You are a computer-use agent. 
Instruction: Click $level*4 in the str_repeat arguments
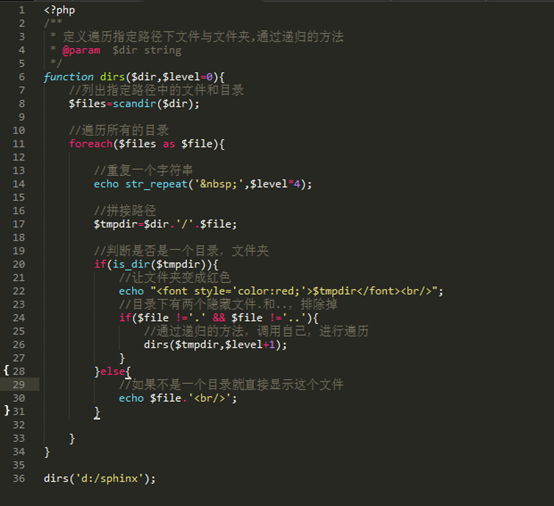click(x=275, y=184)
